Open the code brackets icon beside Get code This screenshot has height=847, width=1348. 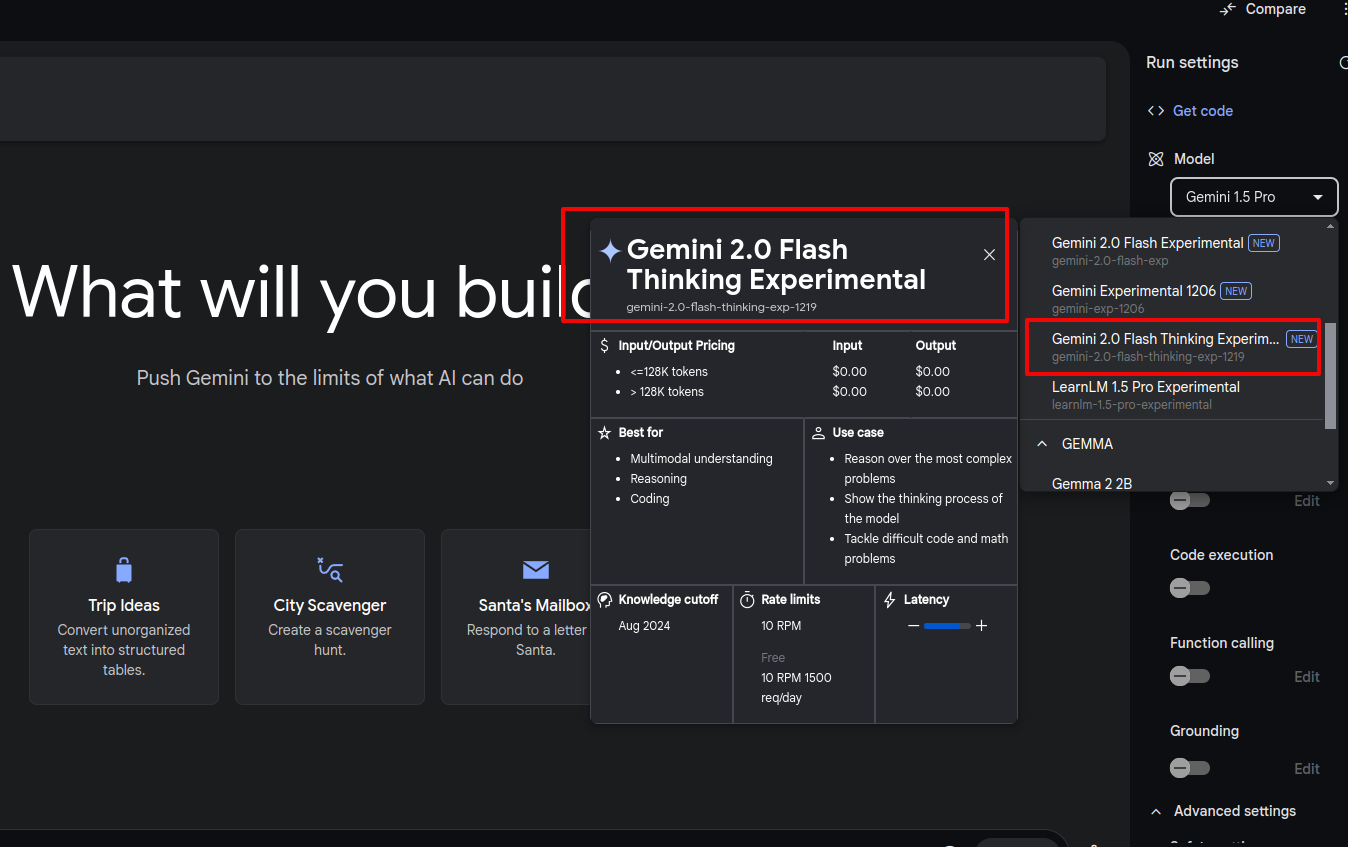pyautogui.click(x=1156, y=111)
